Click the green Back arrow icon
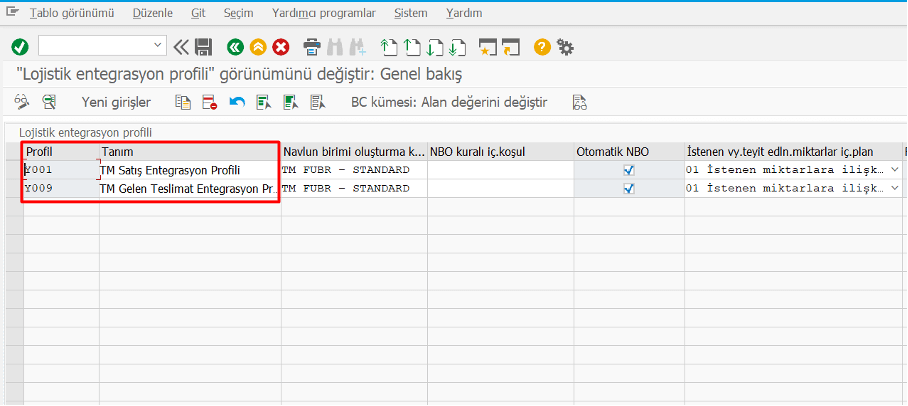Viewport: 908px width, 406px height. (x=235, y=46)
